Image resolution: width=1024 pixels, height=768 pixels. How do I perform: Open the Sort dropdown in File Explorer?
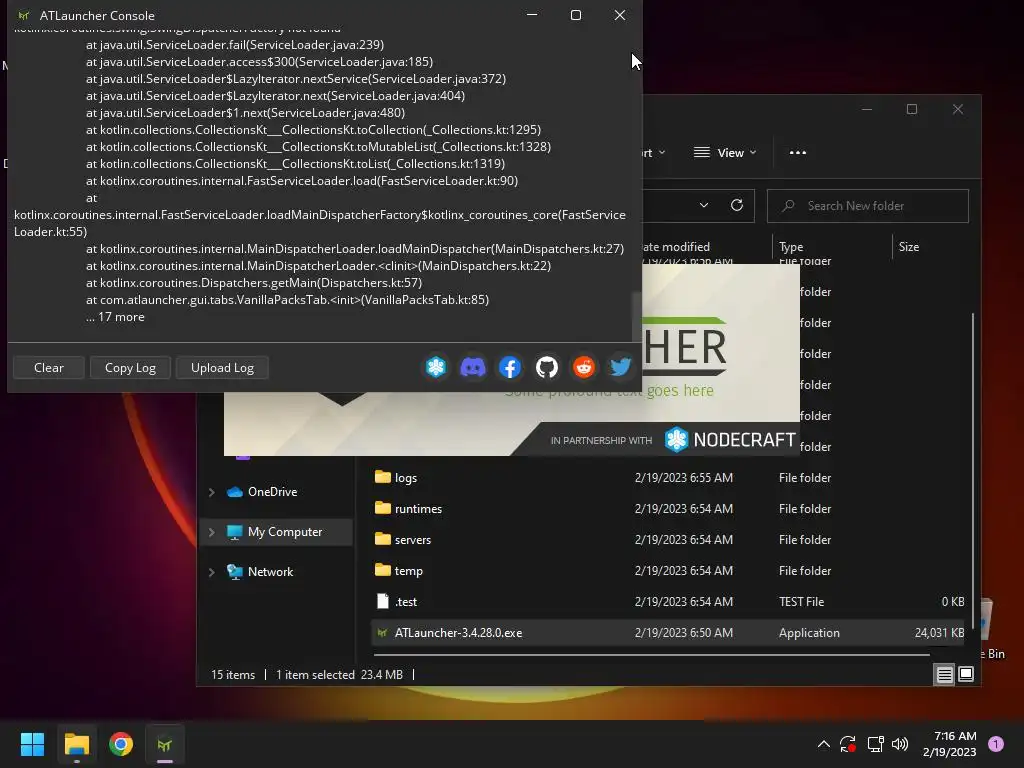[654, 153]
